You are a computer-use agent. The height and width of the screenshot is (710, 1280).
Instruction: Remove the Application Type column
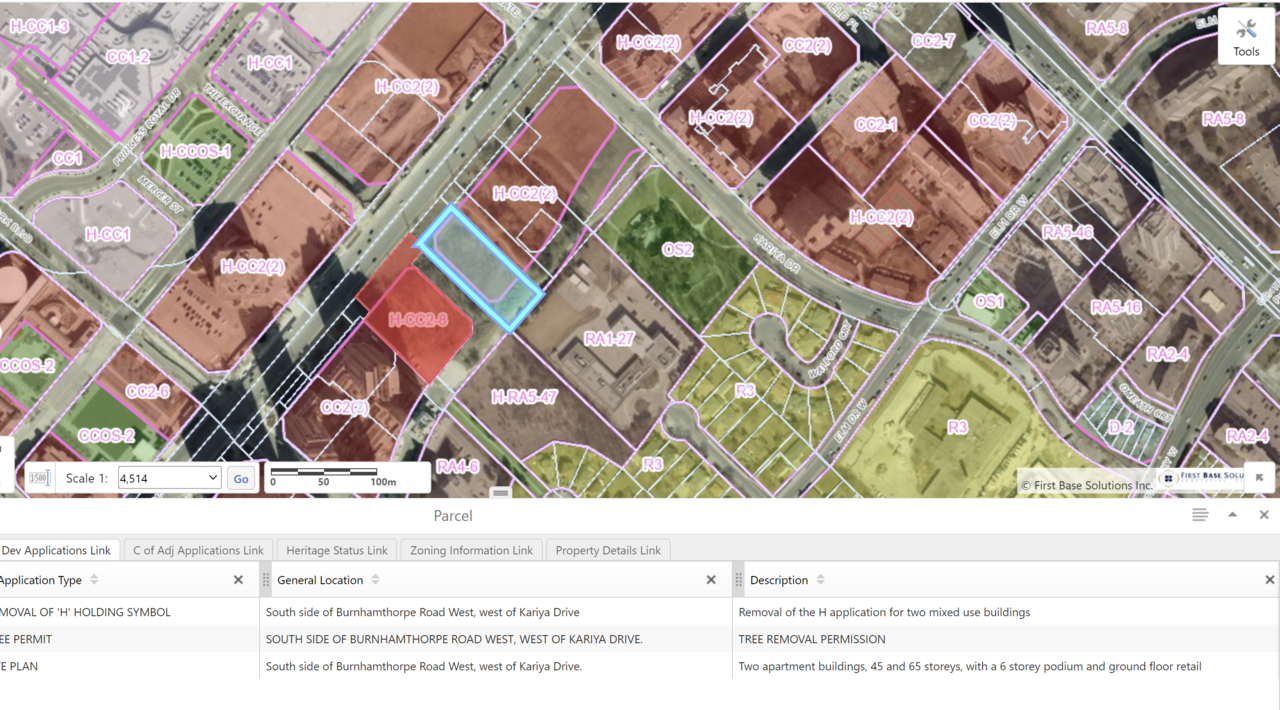(x=238, y=580)
